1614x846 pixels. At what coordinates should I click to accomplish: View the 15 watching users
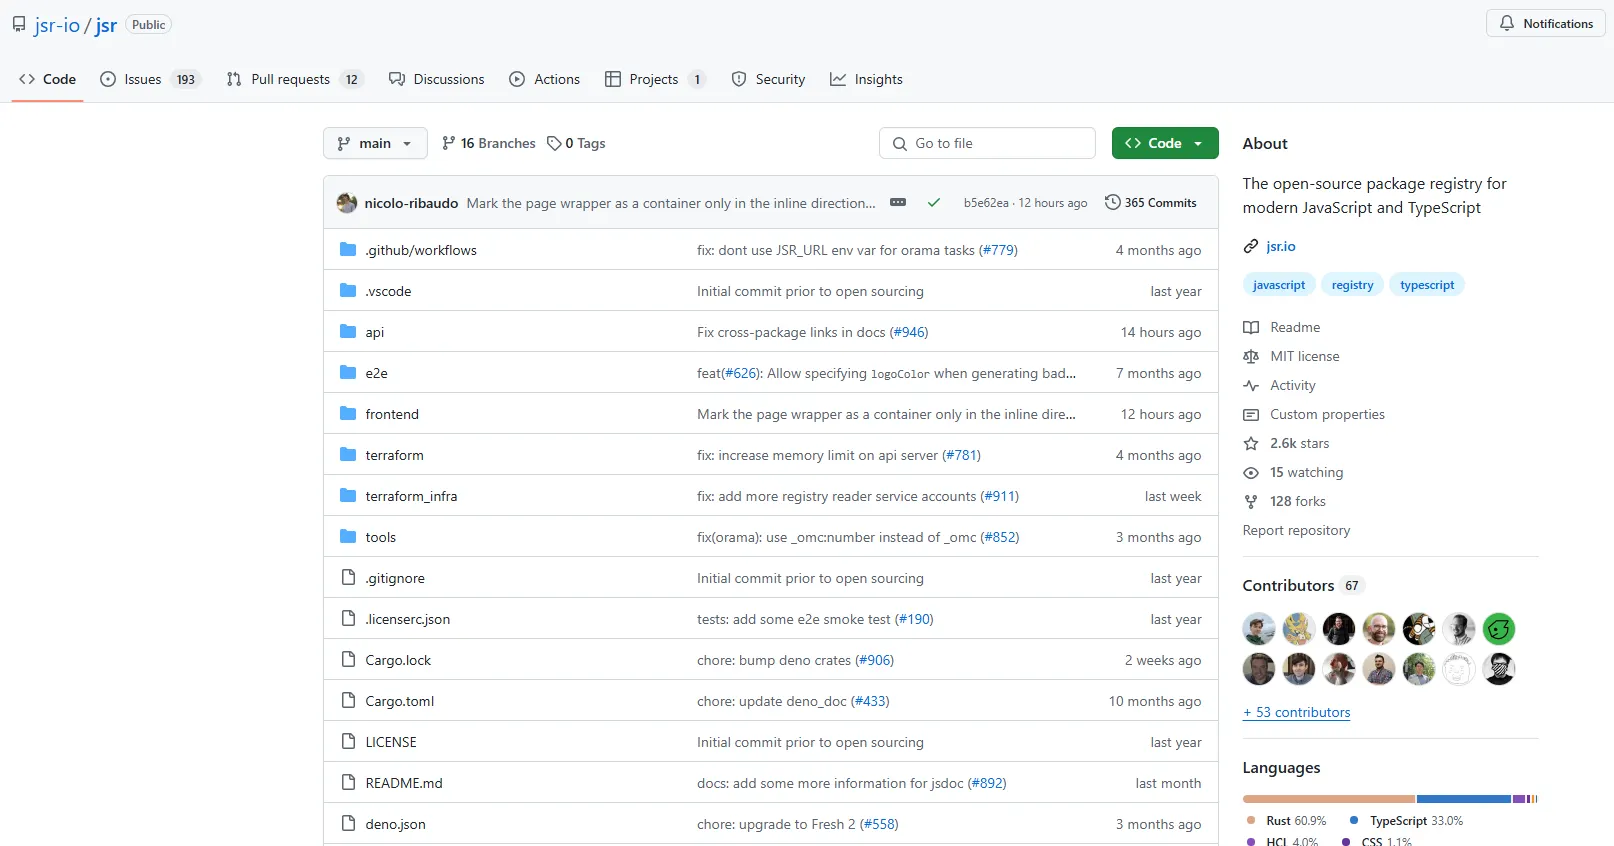(1306, 472)
